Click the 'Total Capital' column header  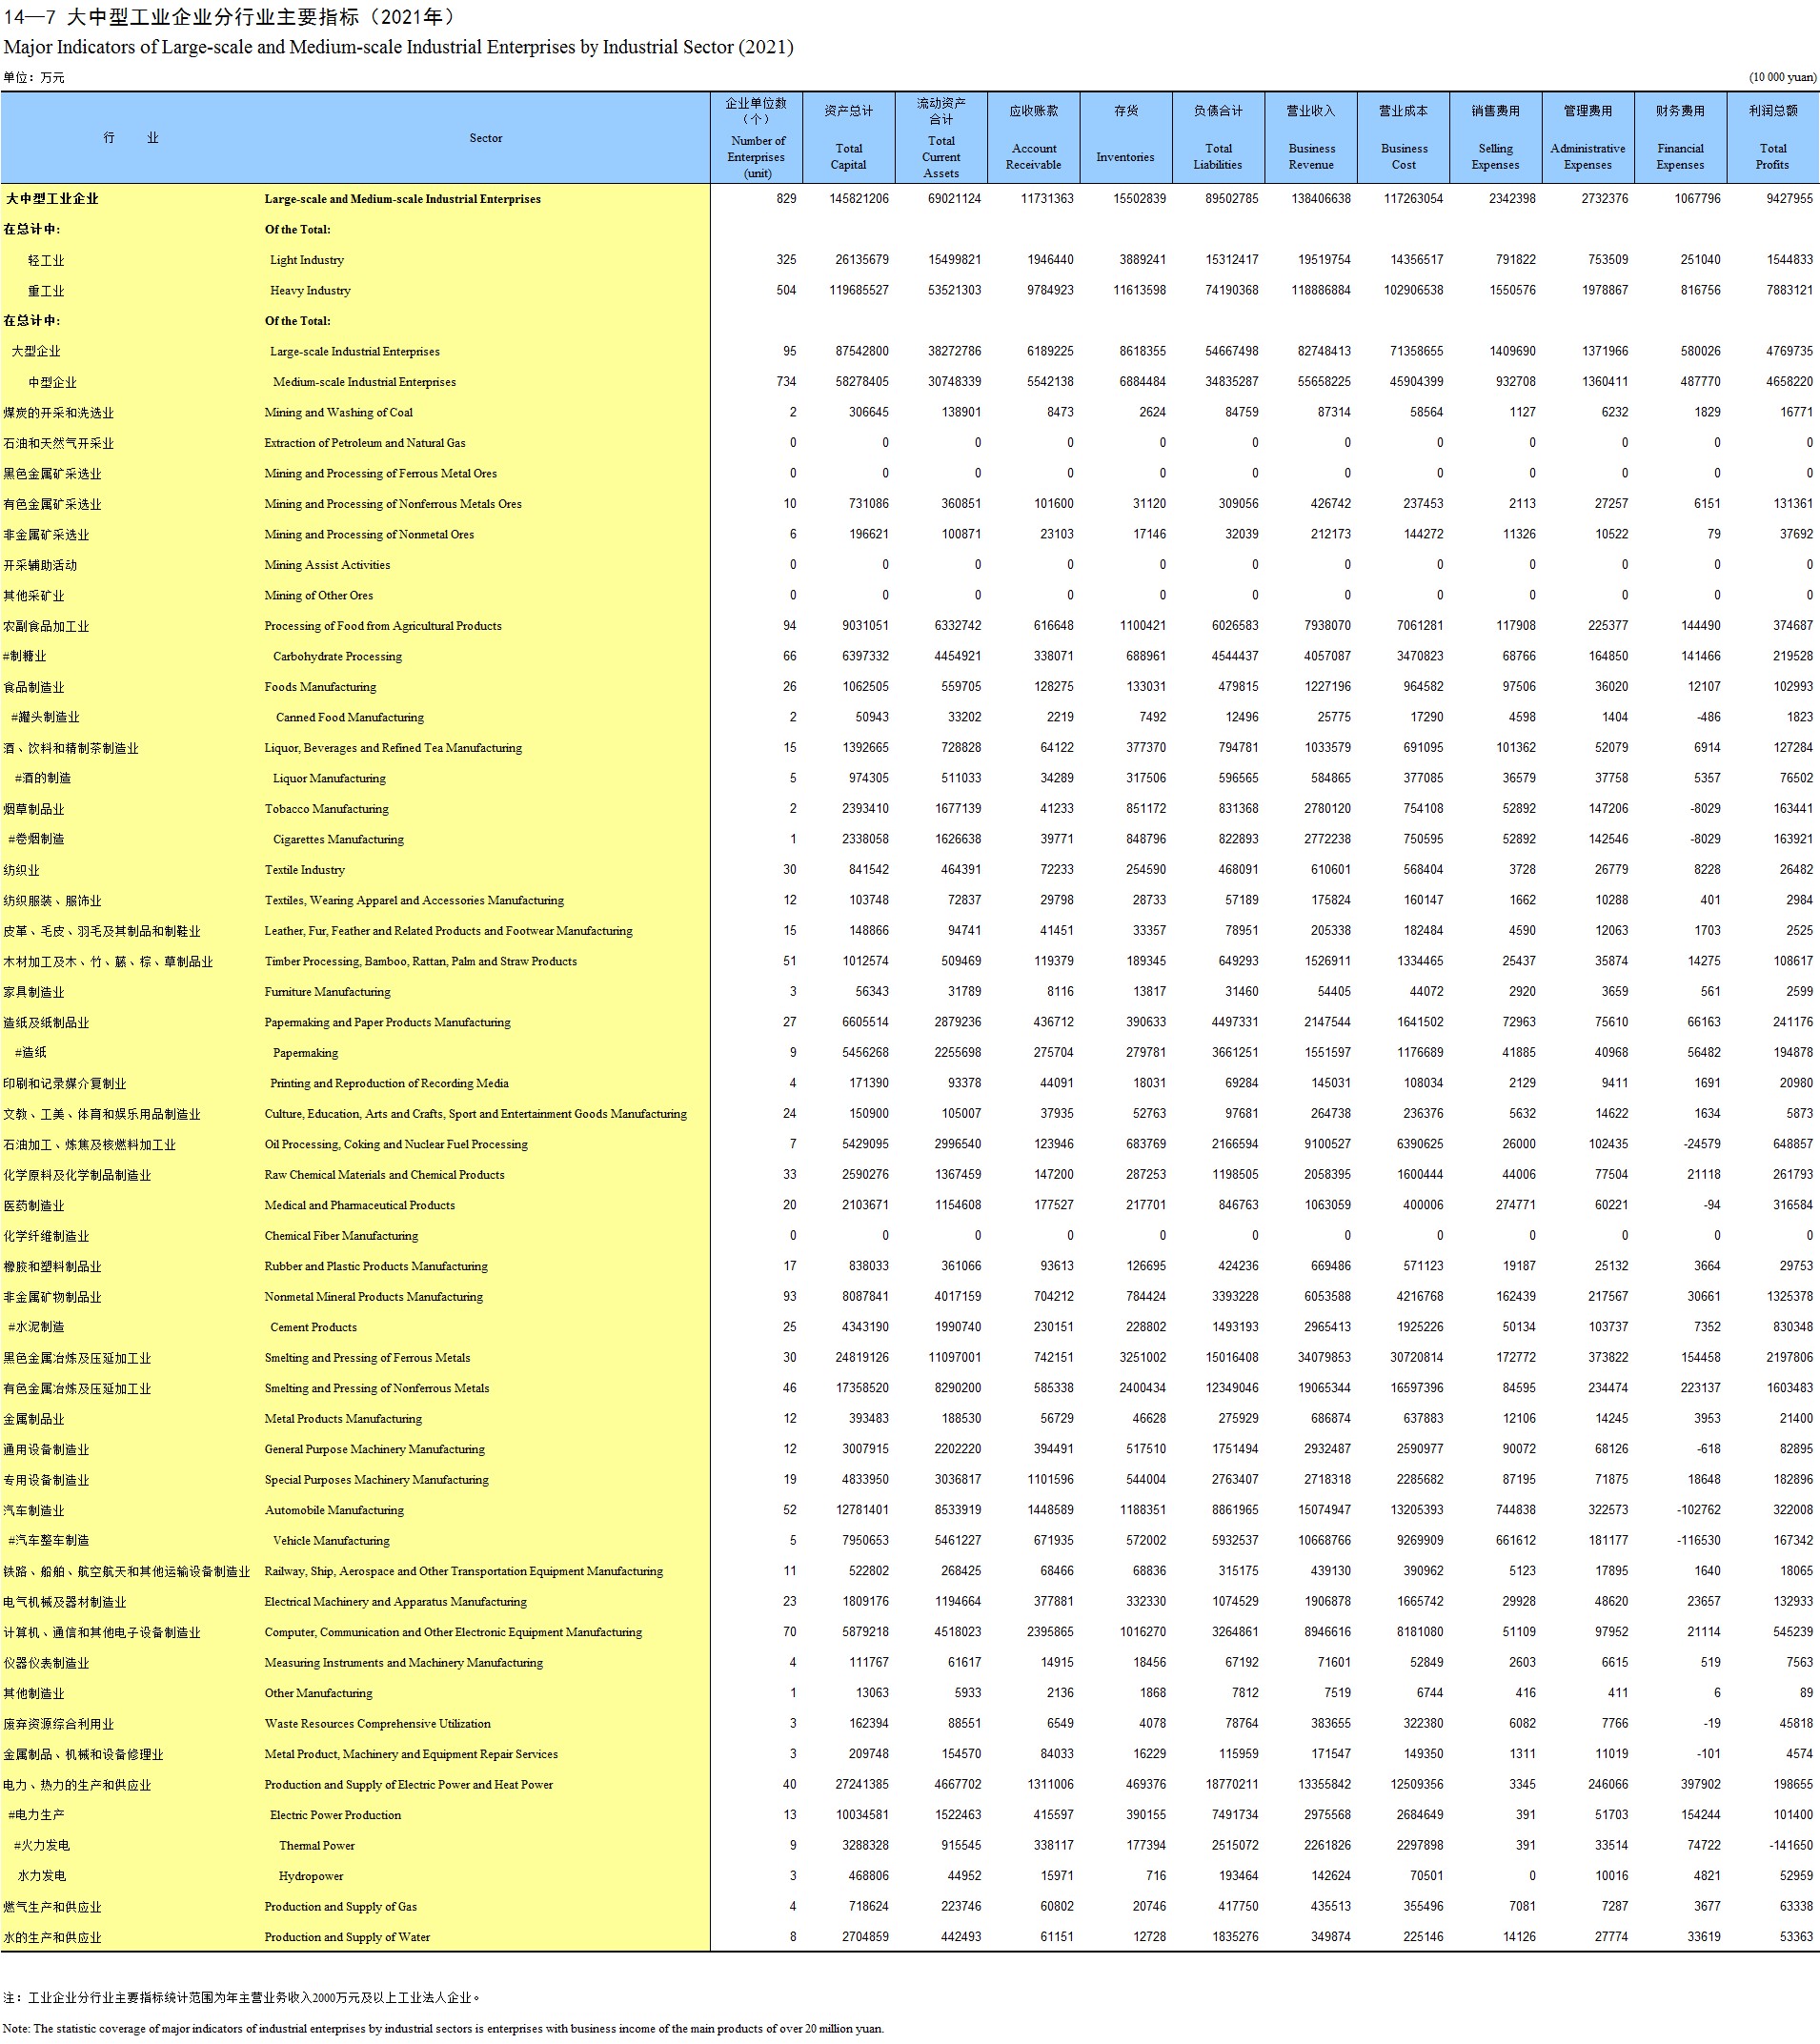pos(849,138)
